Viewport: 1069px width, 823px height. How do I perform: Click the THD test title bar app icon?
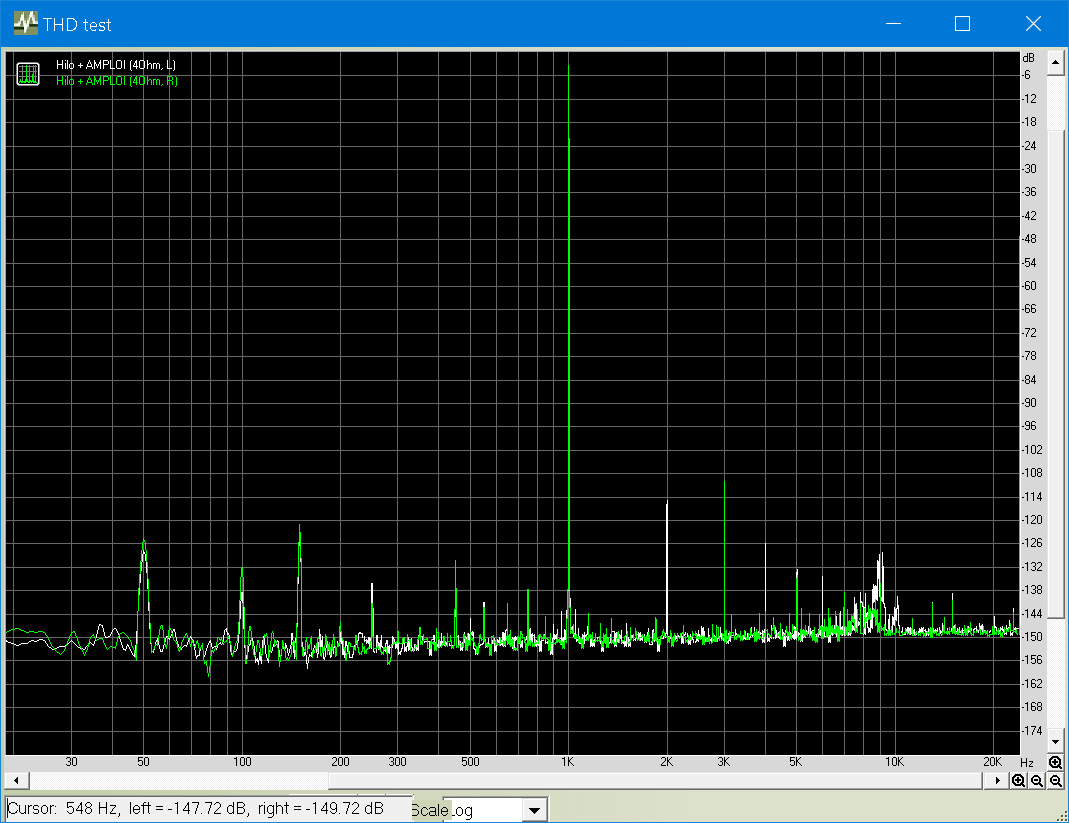point(25,24)
